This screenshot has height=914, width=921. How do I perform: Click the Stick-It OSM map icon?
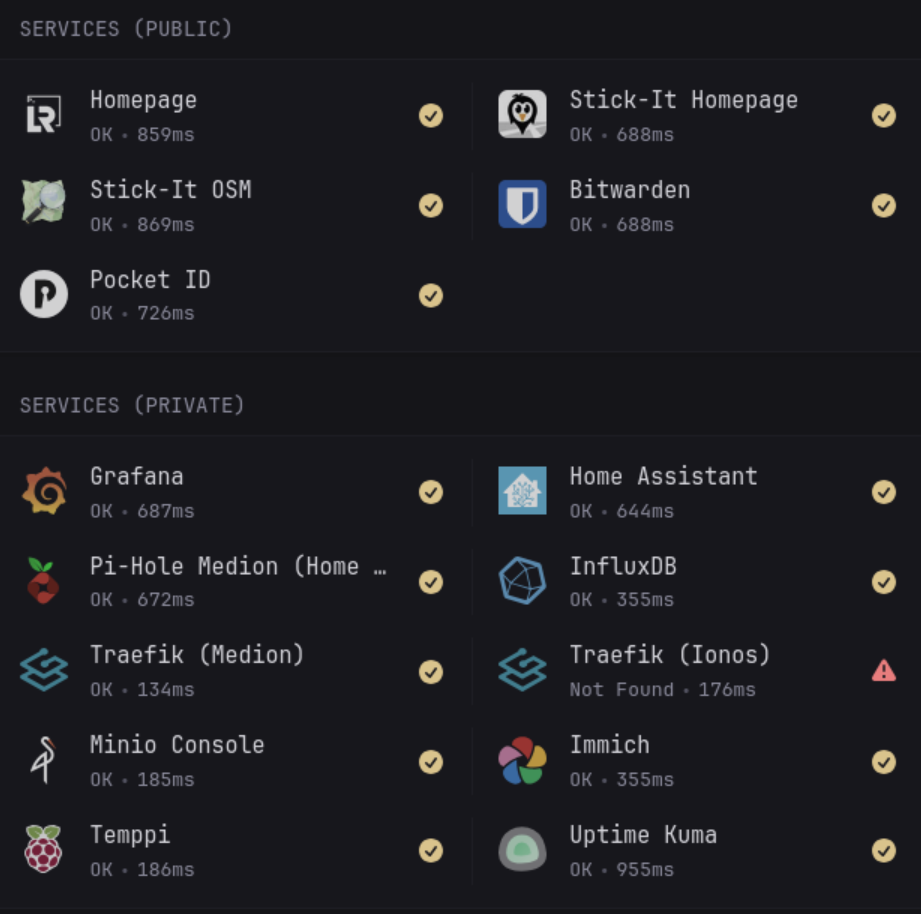point(44,202)
